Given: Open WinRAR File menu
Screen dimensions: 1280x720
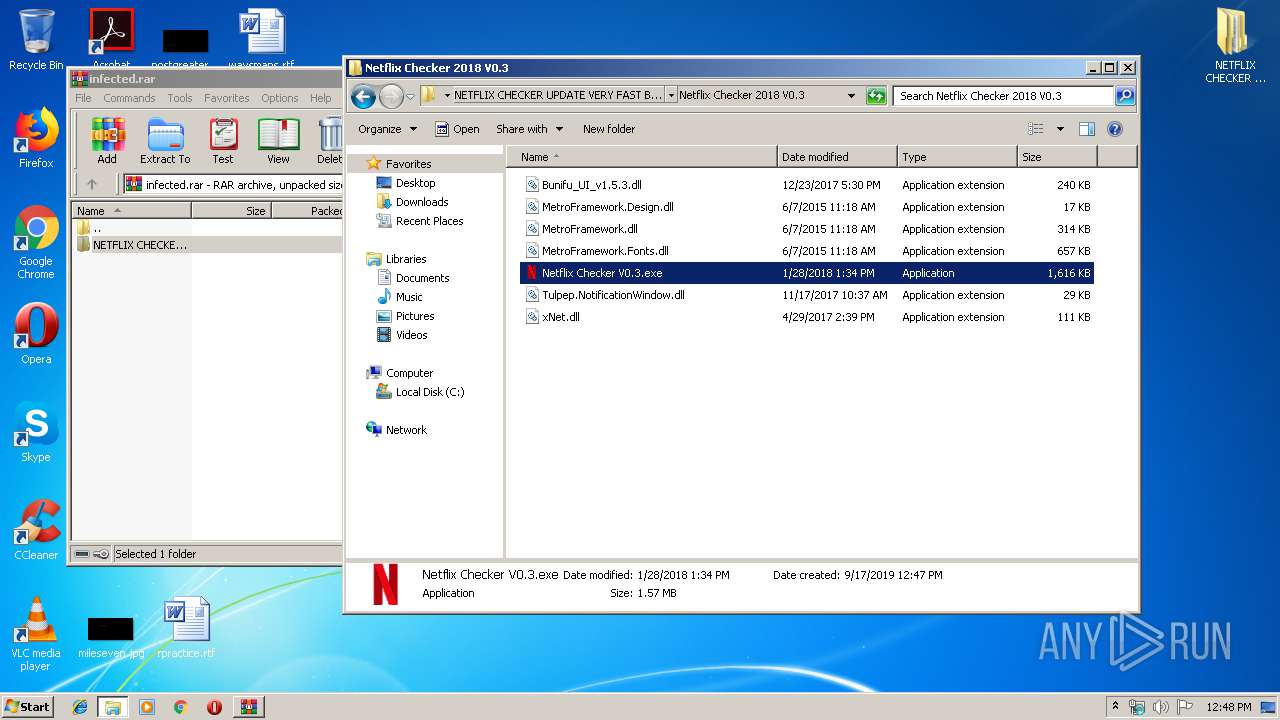Looking at the screenshot, I should click(83, 98).
